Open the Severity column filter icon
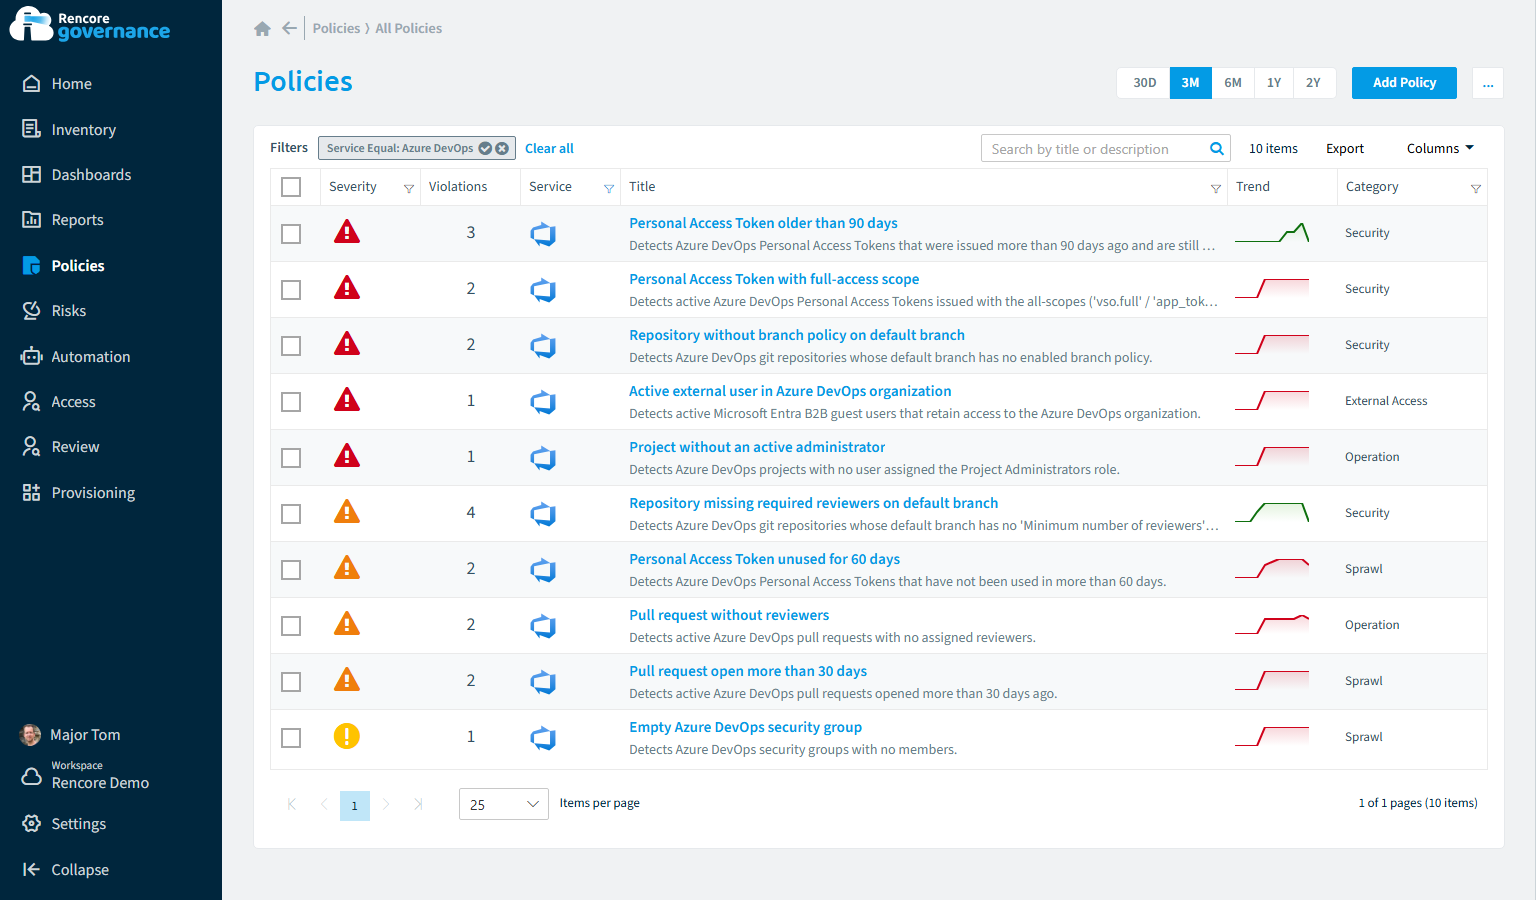The width and height of the screenshot is (1536, 900). click(x=408, y=188)
